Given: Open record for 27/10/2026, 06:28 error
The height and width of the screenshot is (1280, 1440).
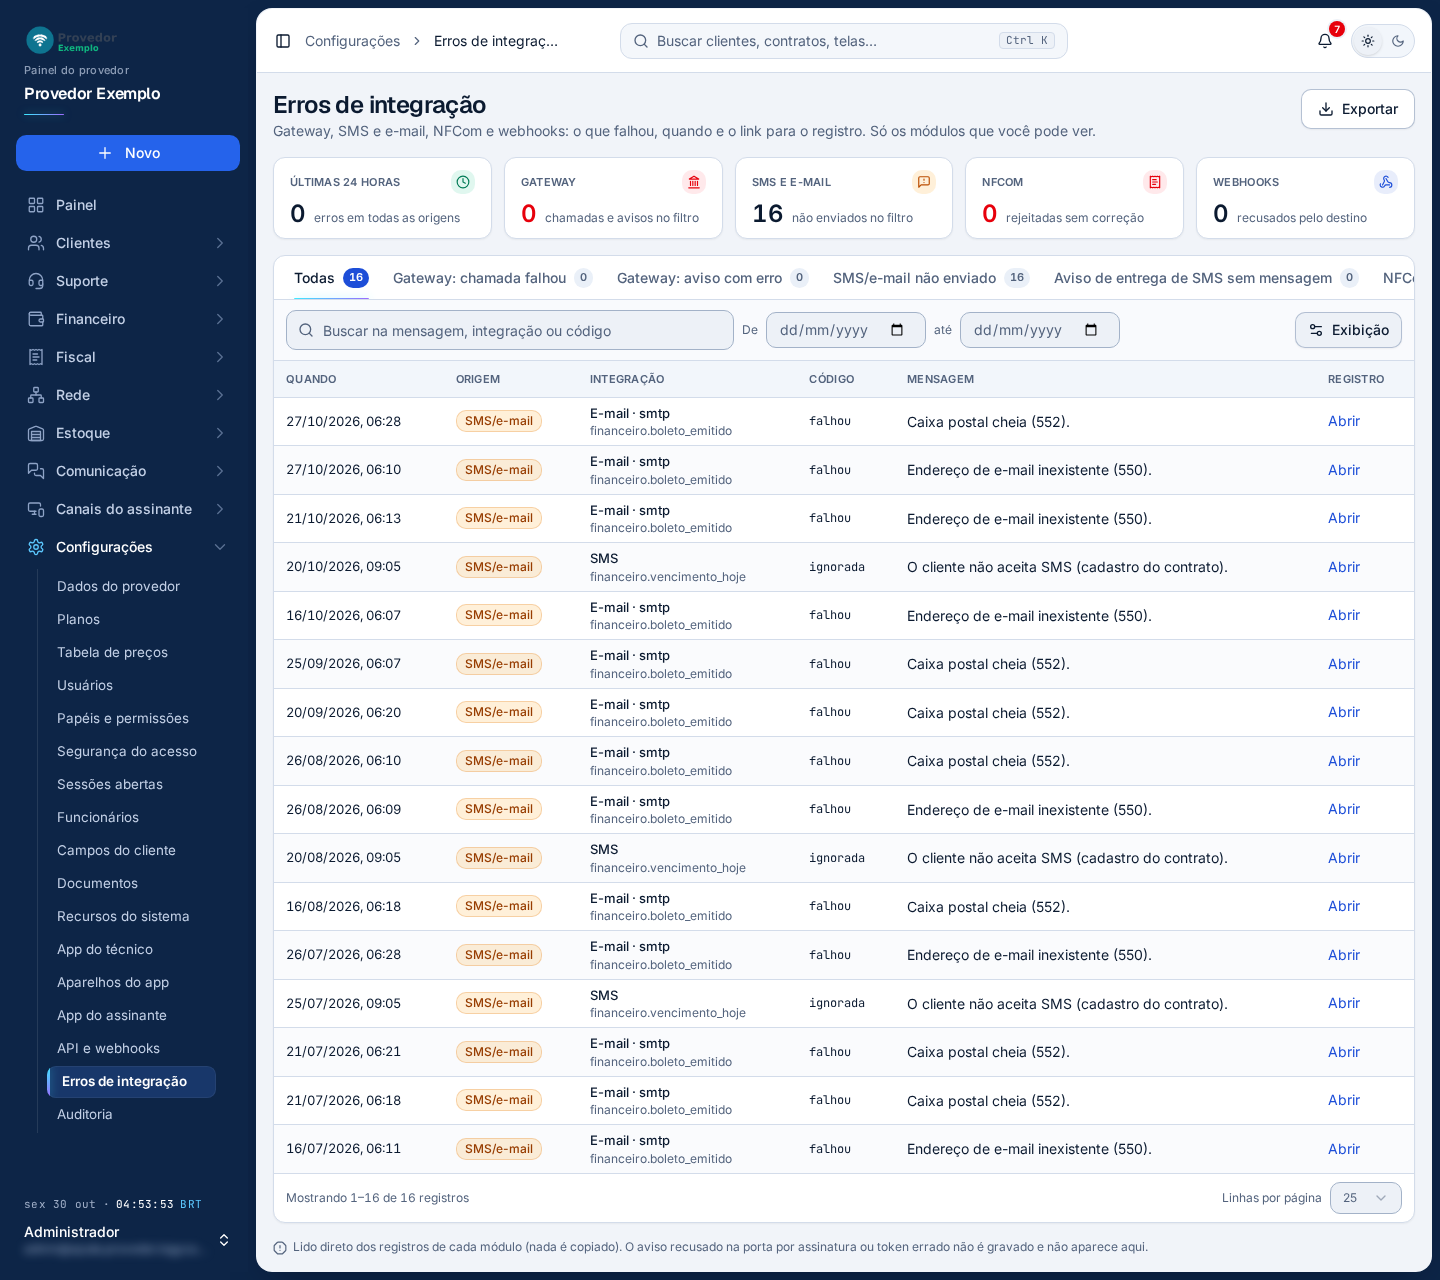Looking at the screenshot, I should tap(1344, 421).
